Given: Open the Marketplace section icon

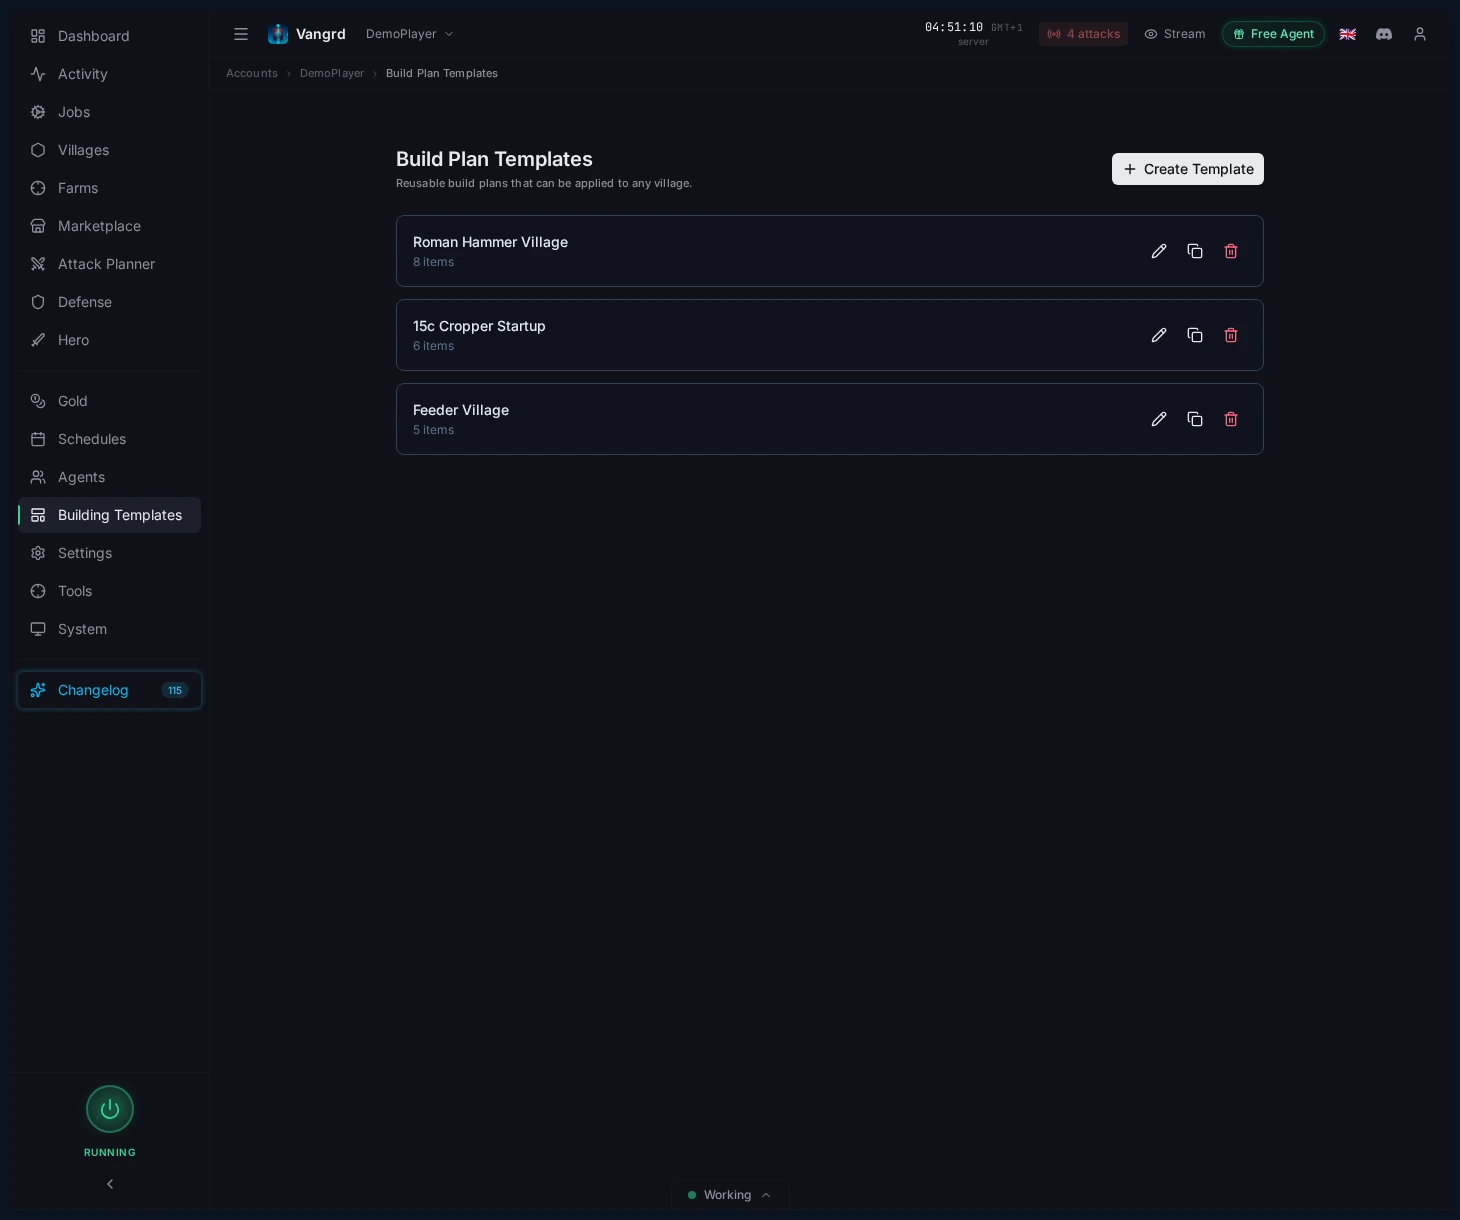Looking at the screenshot, I should [x=37, y=226].
